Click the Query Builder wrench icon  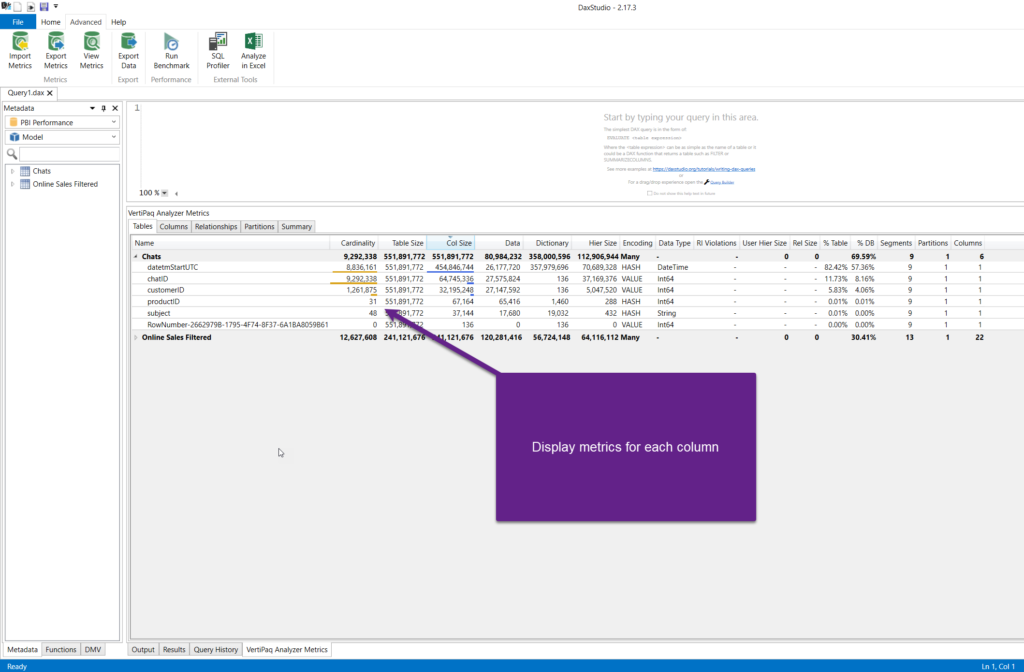pyautogui.click(x=707, y=182)
